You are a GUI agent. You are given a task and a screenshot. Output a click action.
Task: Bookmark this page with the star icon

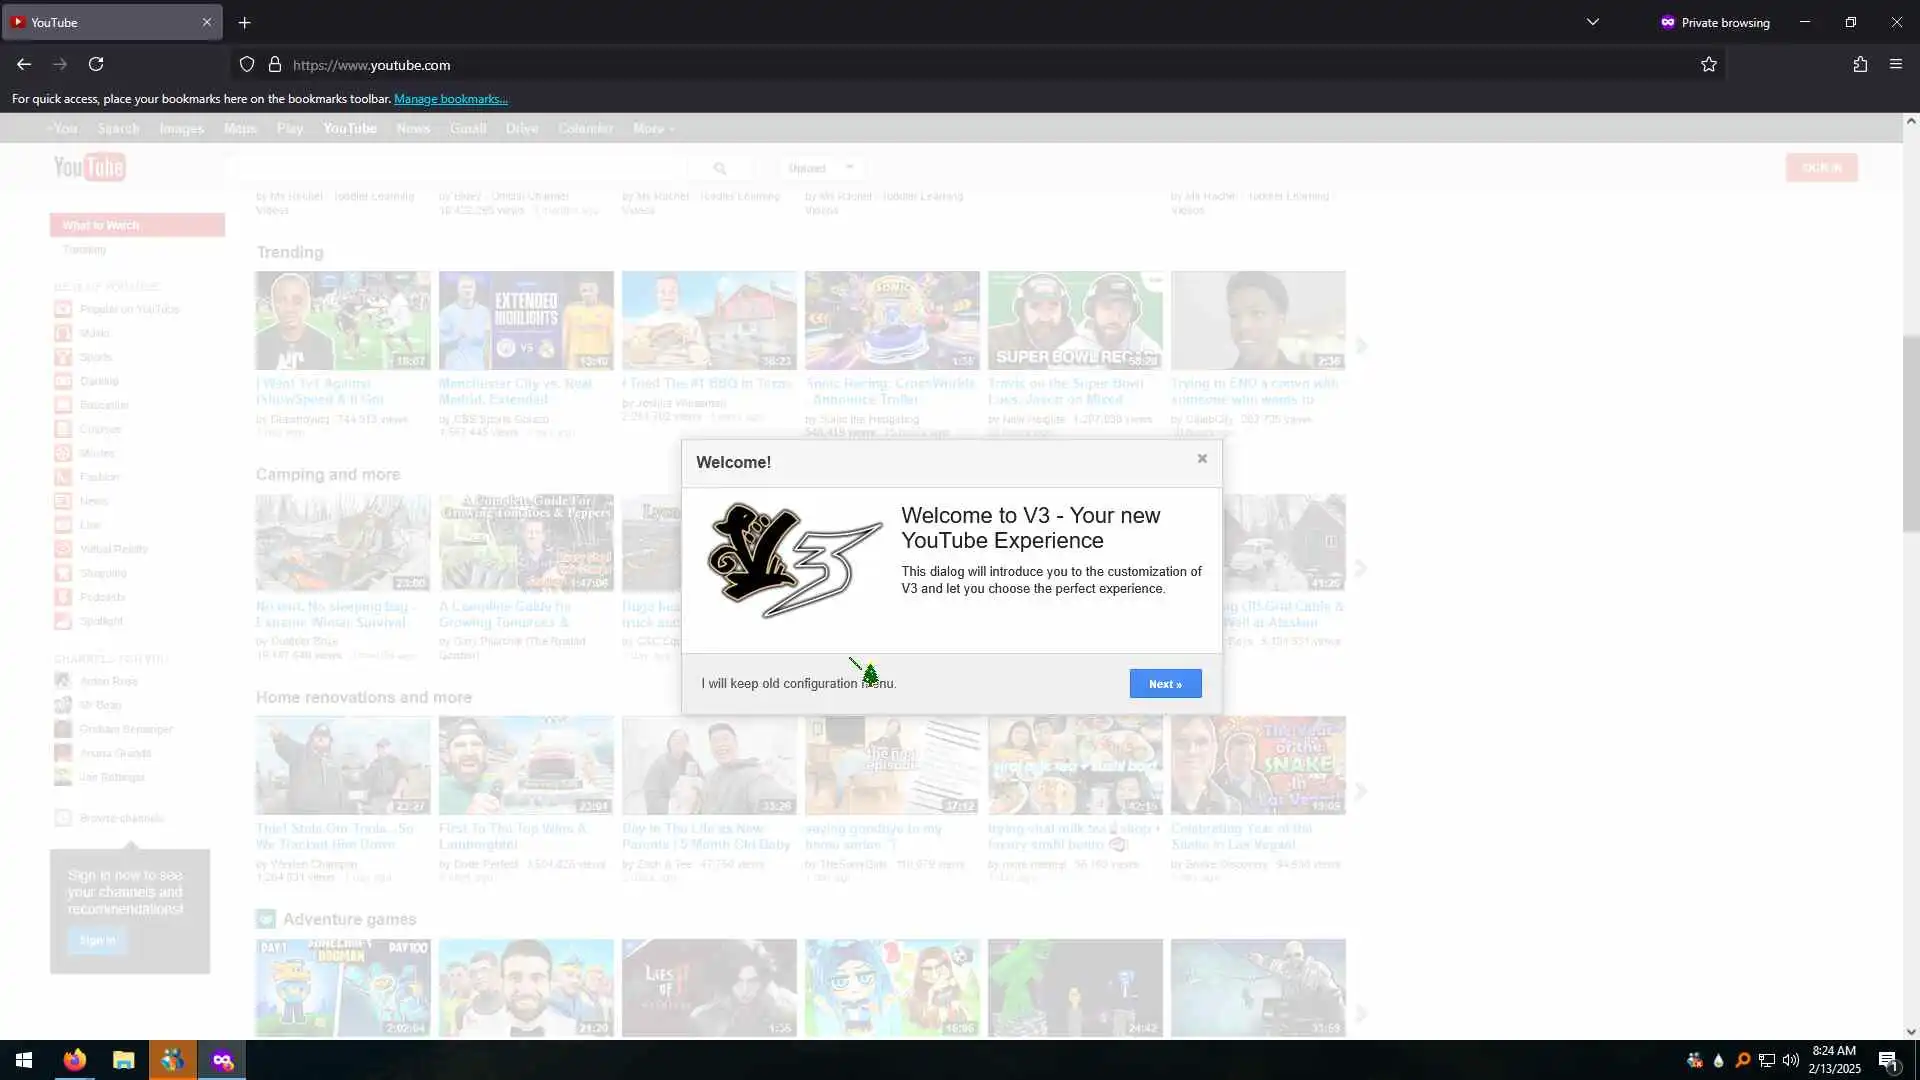pyautogui.click(x=1708, y=65)
